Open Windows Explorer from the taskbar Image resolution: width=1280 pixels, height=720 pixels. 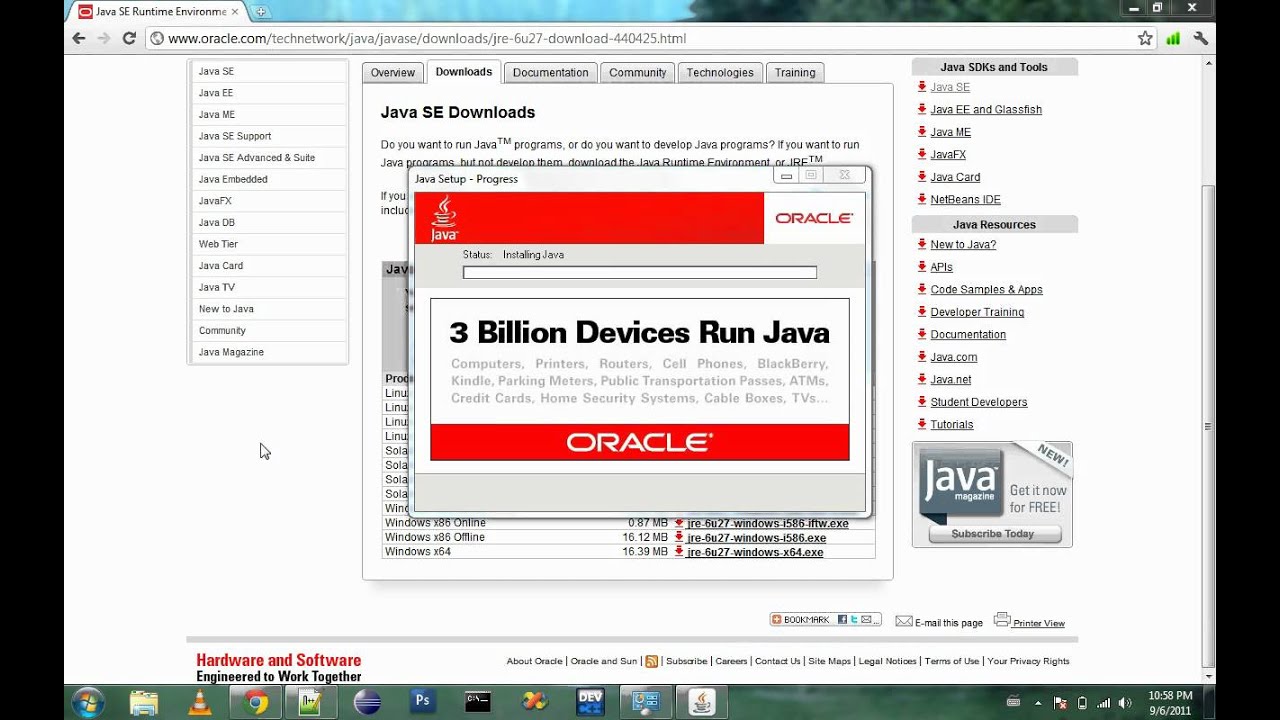coord(144,702)
